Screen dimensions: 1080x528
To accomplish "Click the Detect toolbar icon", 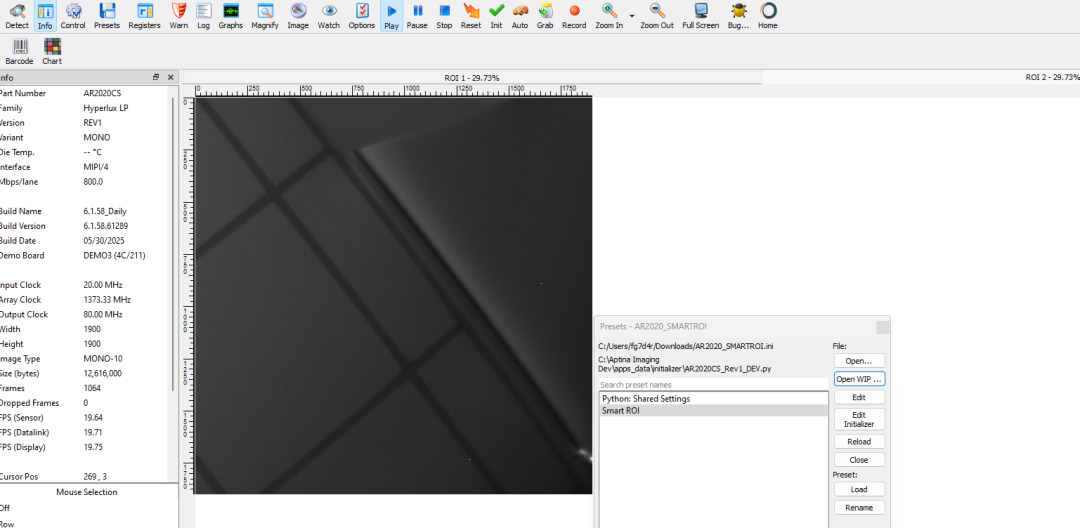I will click(17, 16).
